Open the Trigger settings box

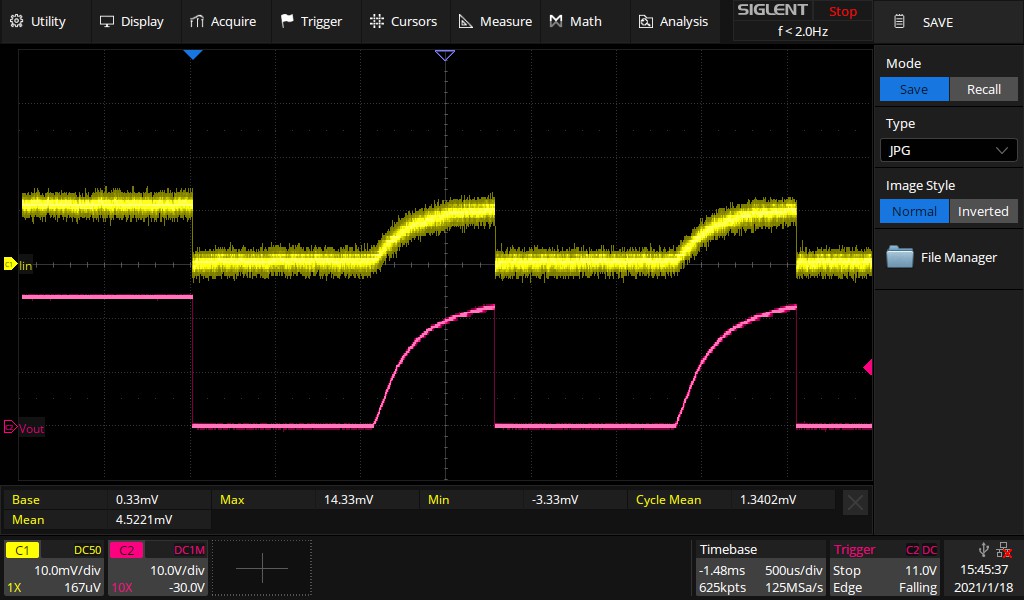point(885,569)
